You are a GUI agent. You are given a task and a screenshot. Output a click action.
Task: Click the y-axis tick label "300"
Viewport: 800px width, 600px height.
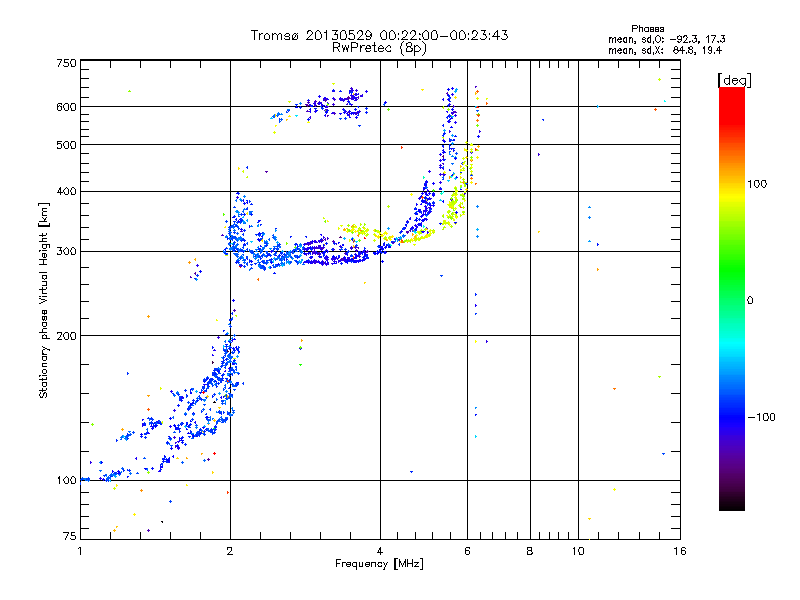point(66,251)
